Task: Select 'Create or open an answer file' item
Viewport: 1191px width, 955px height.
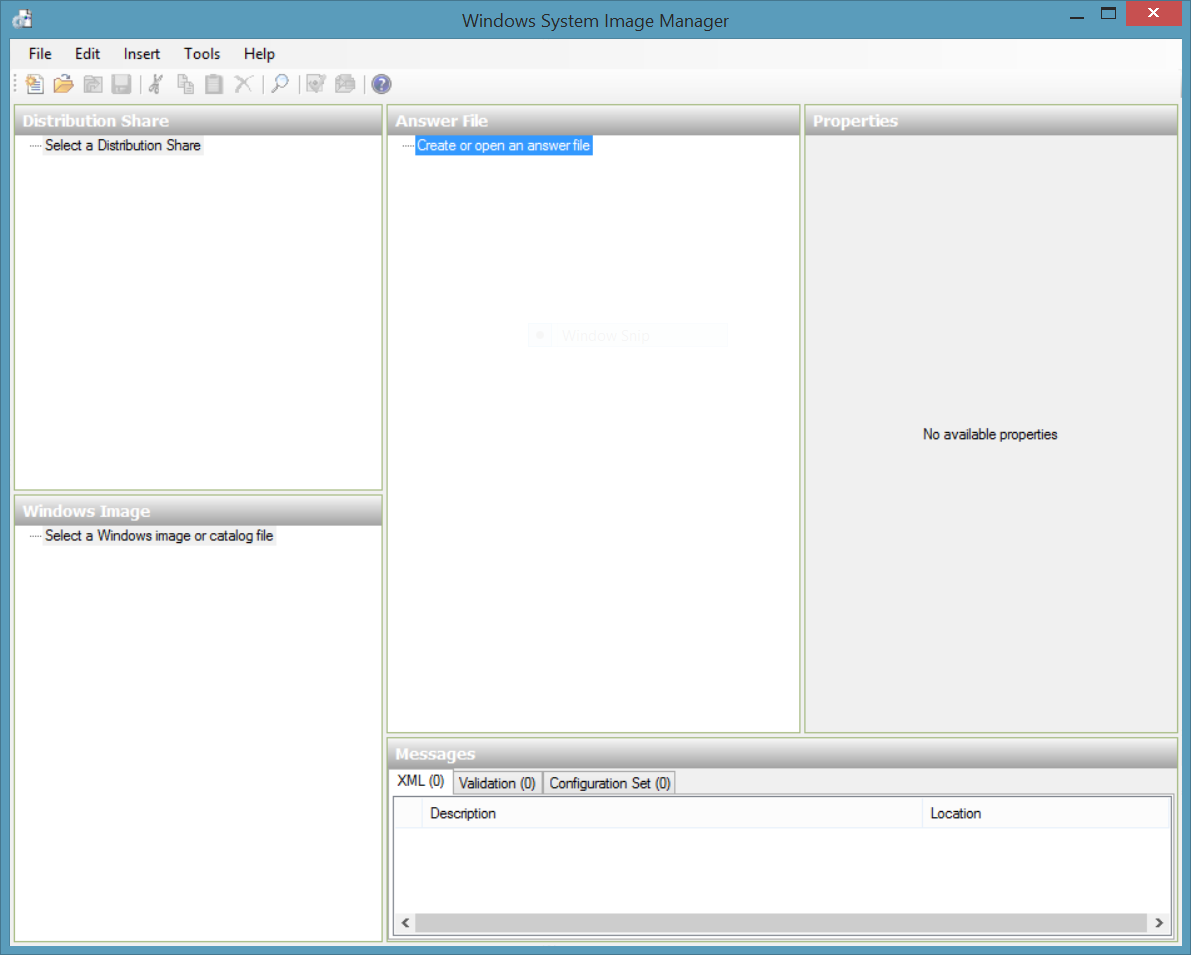Action: click(504, 145)
